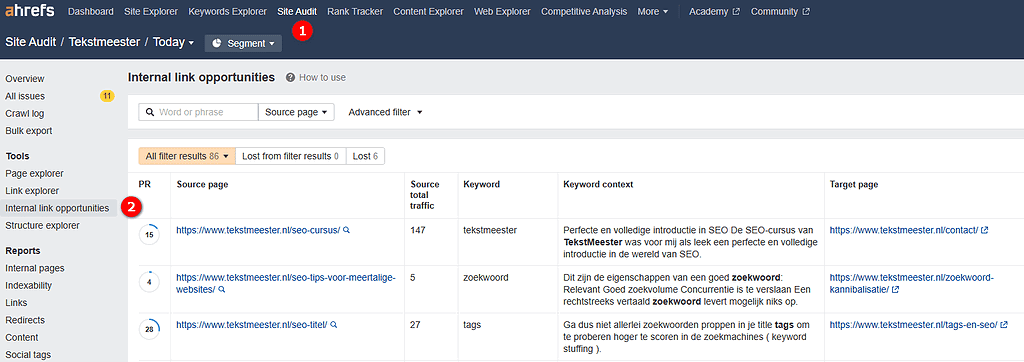
Task: Inspect the seo-cursus URL with magnifier icon
Action: tap(347, 230)
